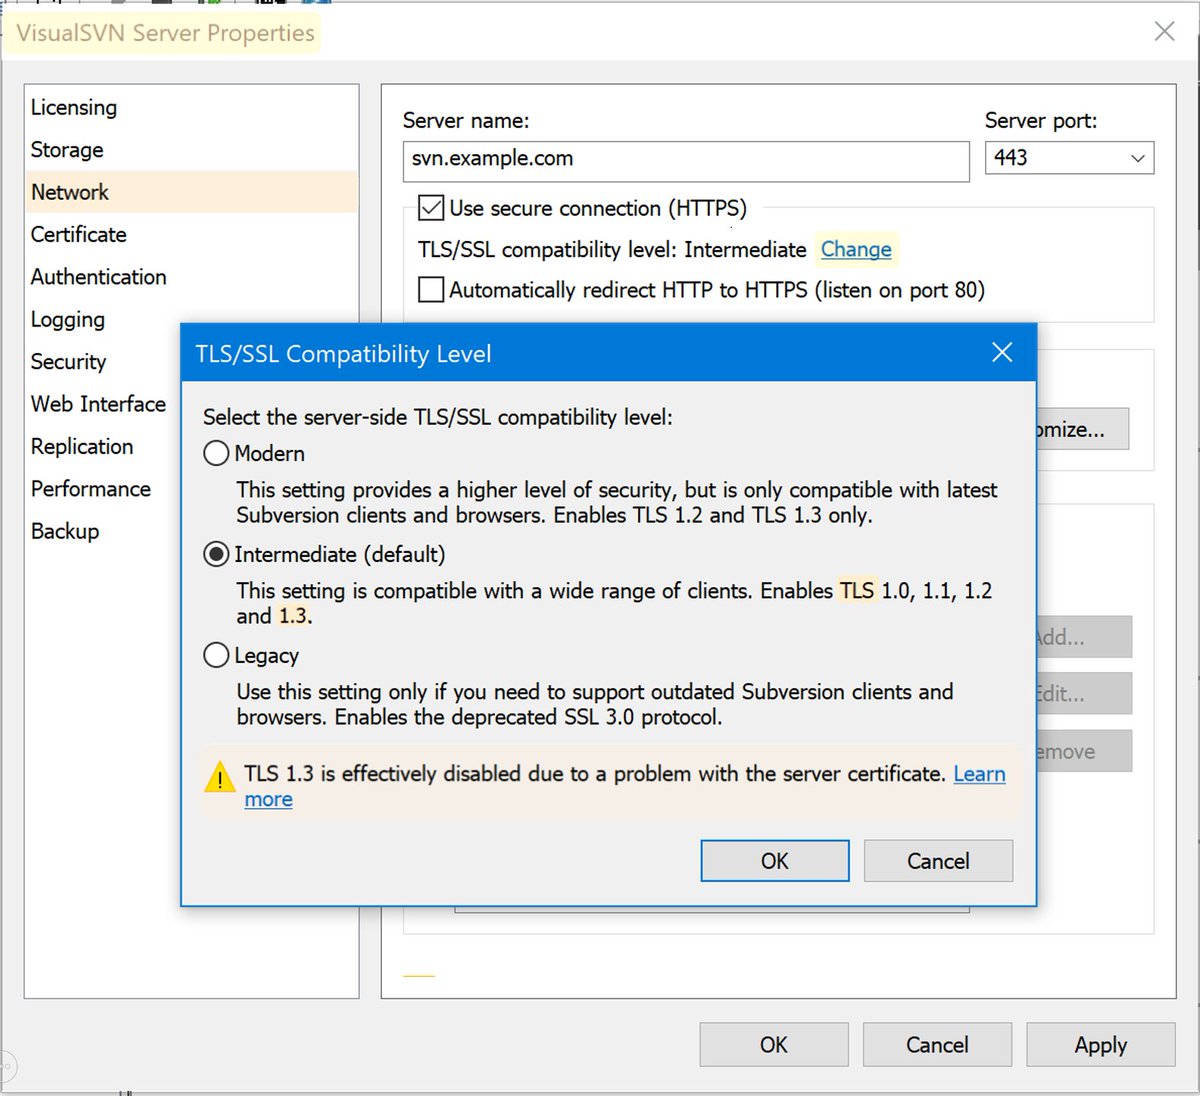Screen dimensions: 1200x1096
Task: Click the 'Enables the deprecated SSL 3.0 protocol' description
Action: point(528,717)
